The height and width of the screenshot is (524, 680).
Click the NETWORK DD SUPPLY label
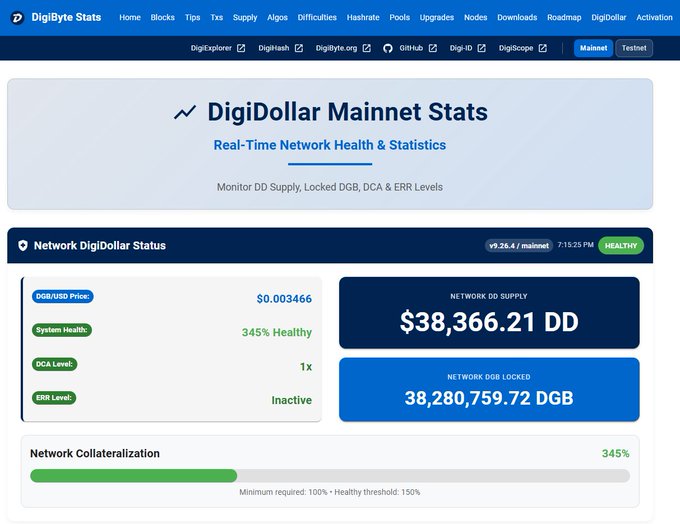point(489,296)
